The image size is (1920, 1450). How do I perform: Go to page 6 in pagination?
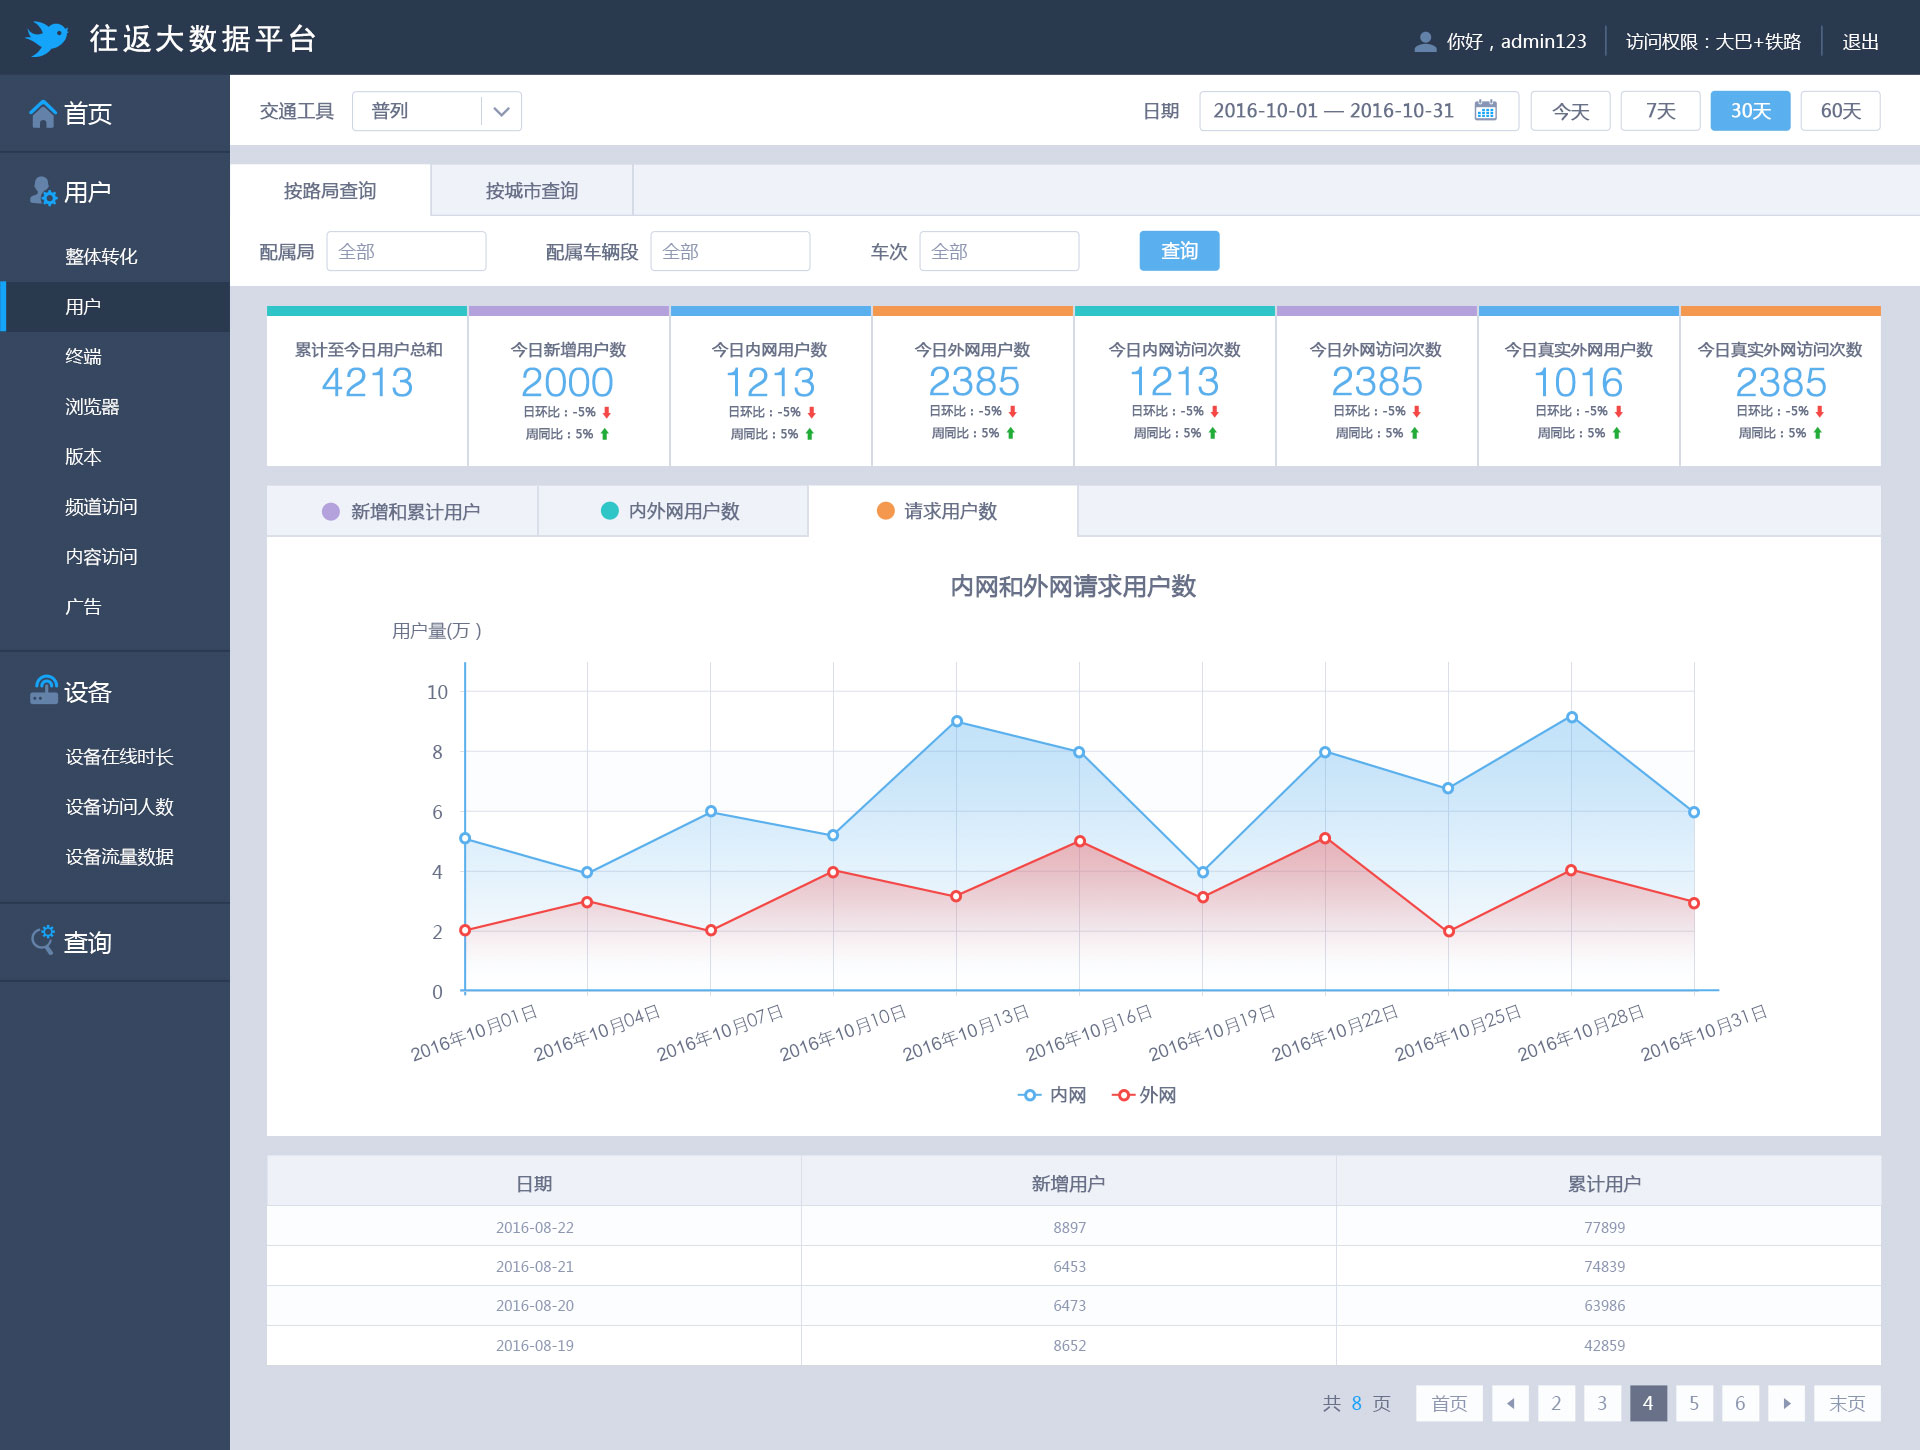(x=1740, y=1403)
